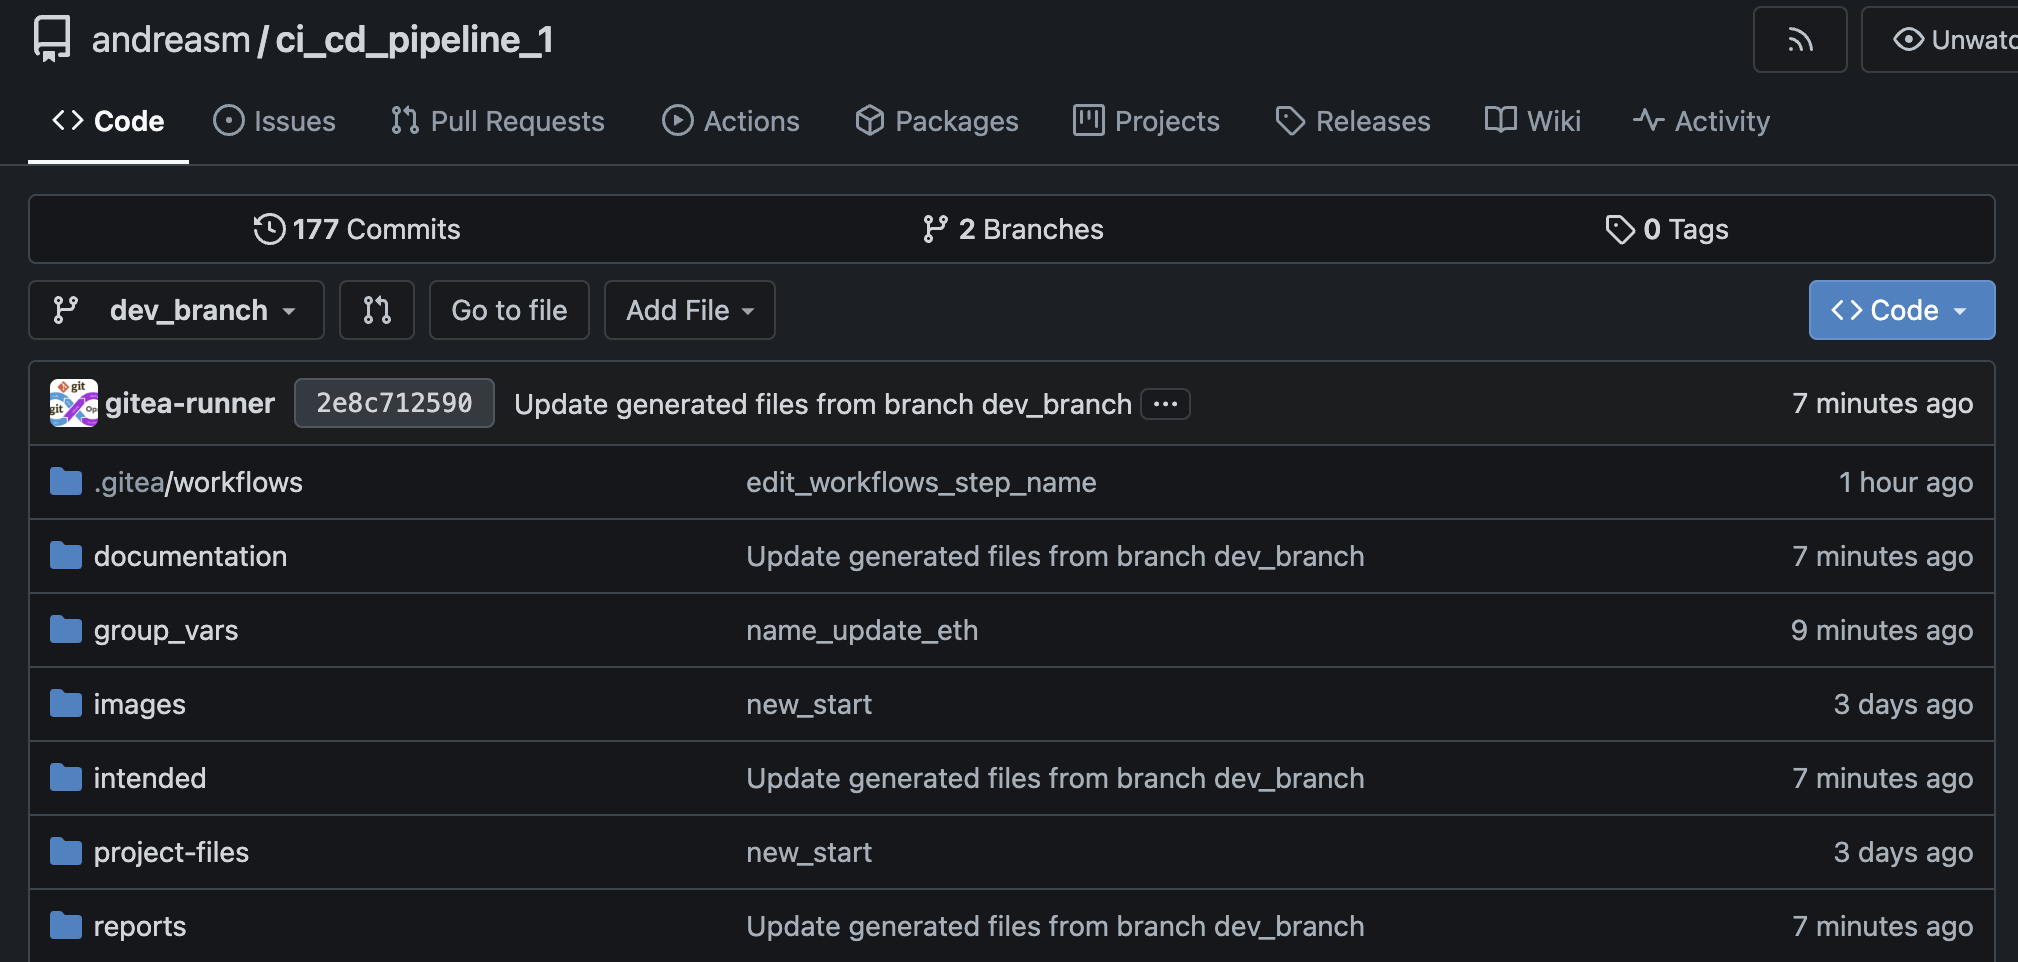This screenshot has width=2018, height=962.
Task: Click the Go to file button
Action: pos(509,310)
